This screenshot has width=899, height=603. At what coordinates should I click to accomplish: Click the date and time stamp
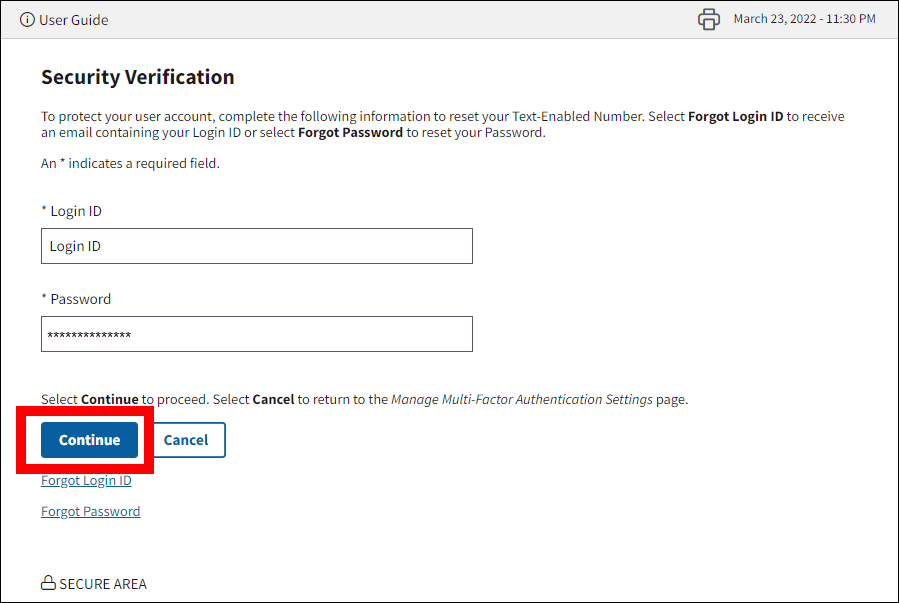[x=804, y=19]
